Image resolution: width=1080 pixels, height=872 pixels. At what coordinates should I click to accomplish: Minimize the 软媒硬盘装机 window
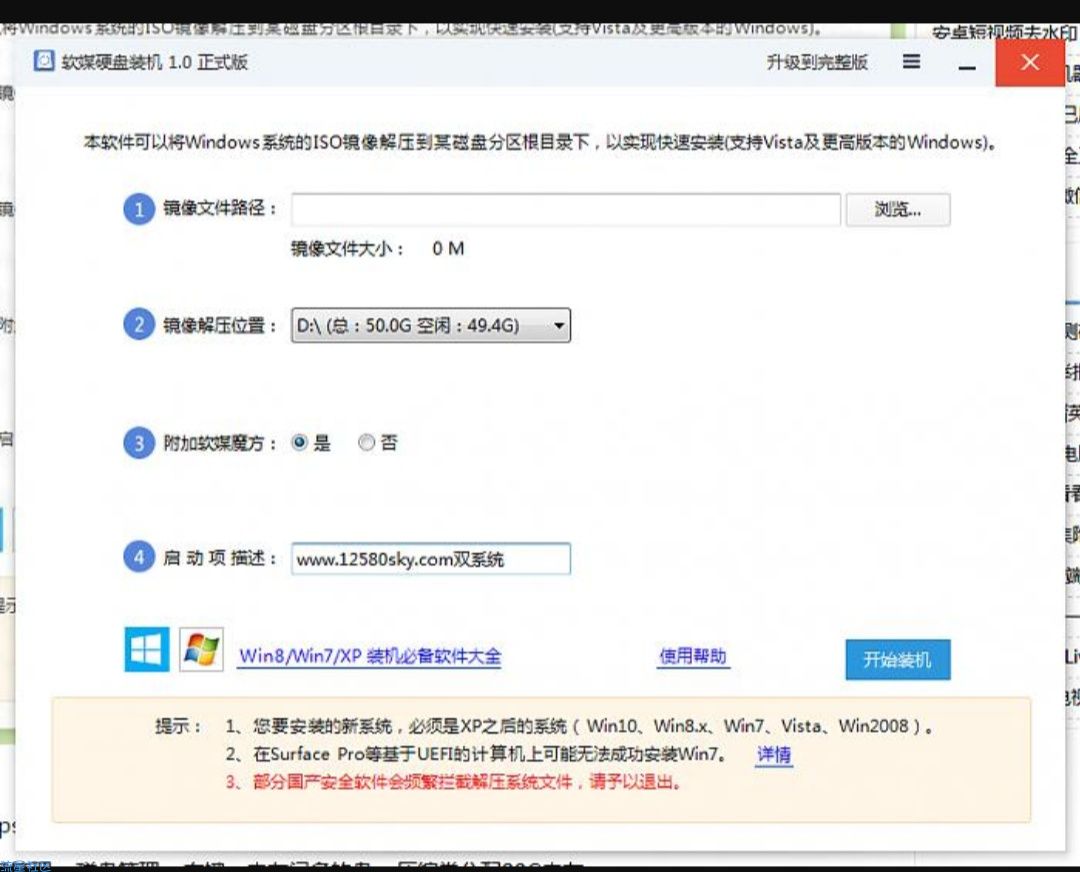click(x=967, y=67)
